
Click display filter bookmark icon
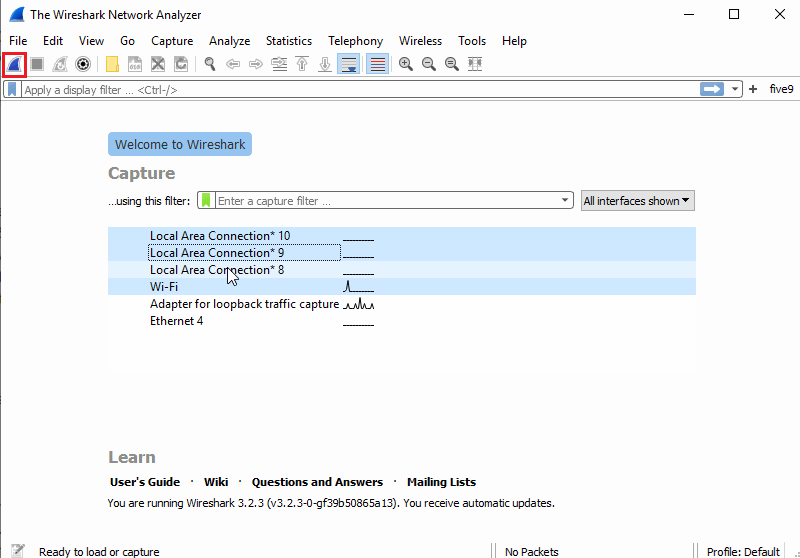click(x=12, y=90)
